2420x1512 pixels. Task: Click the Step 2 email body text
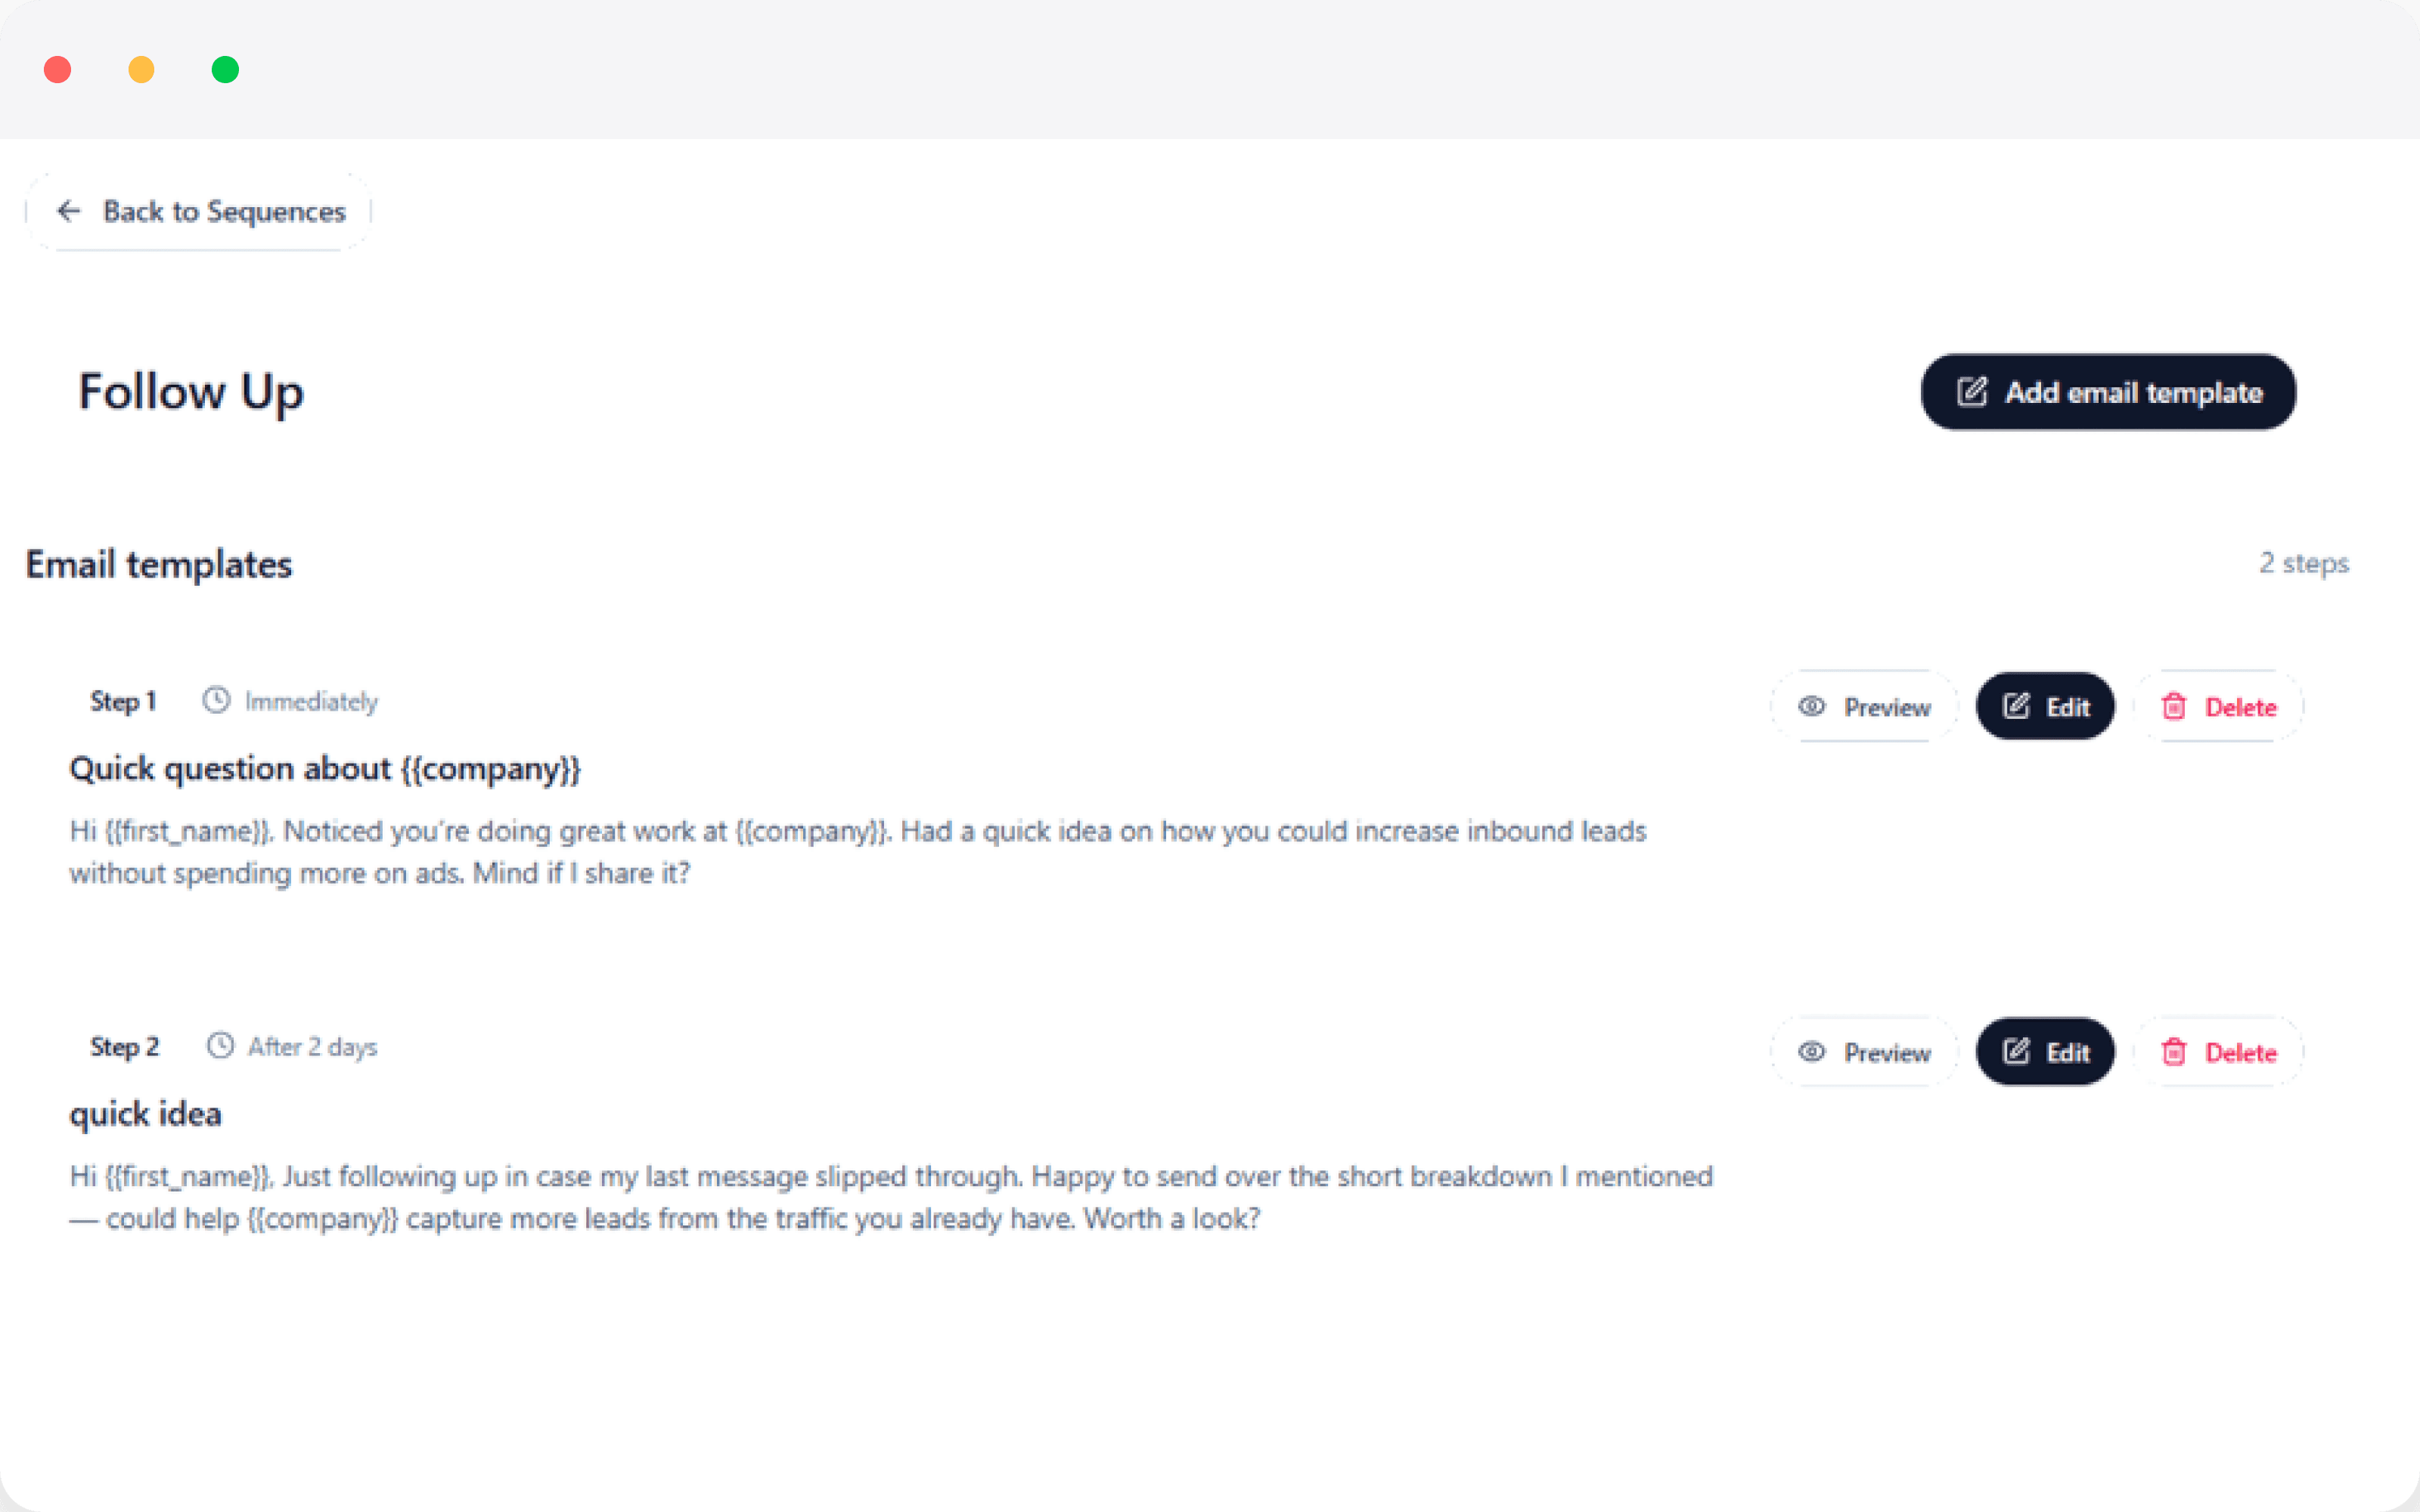[x=890, y=1197]
